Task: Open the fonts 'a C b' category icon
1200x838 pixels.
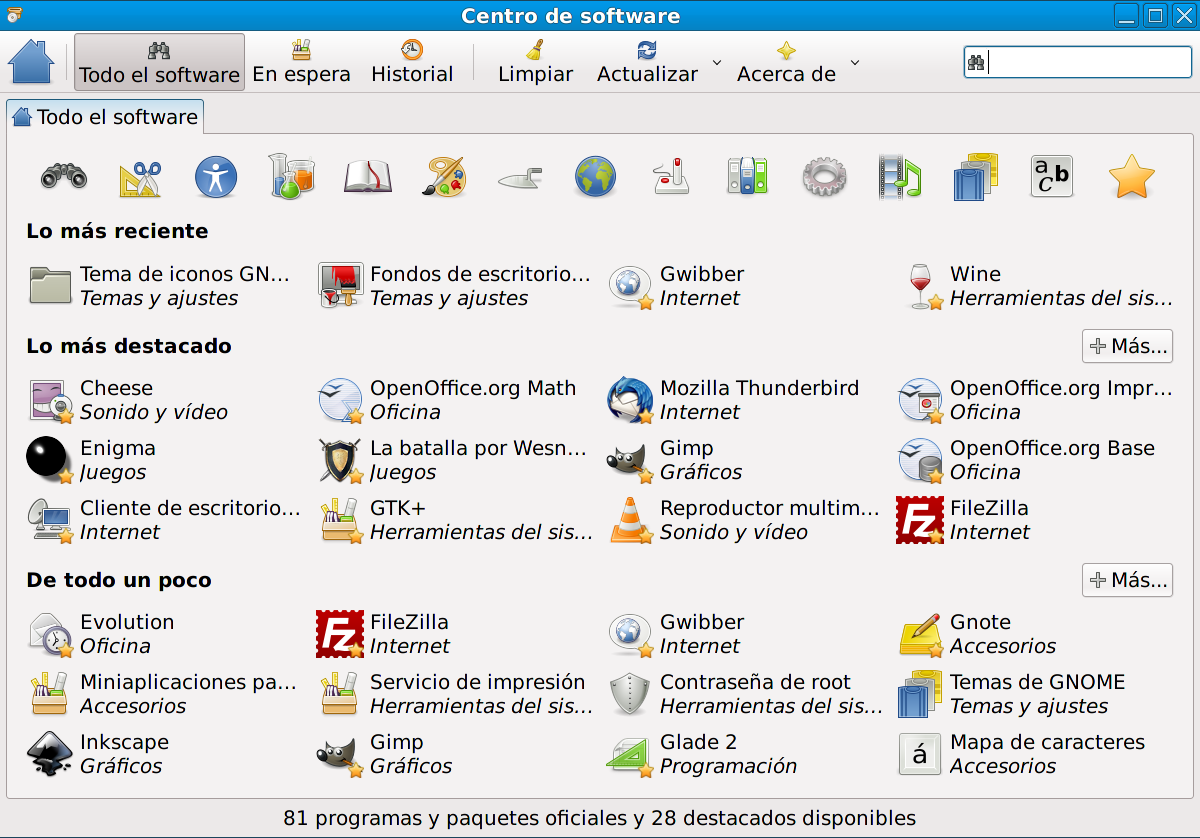Action: click(1052, 177)
